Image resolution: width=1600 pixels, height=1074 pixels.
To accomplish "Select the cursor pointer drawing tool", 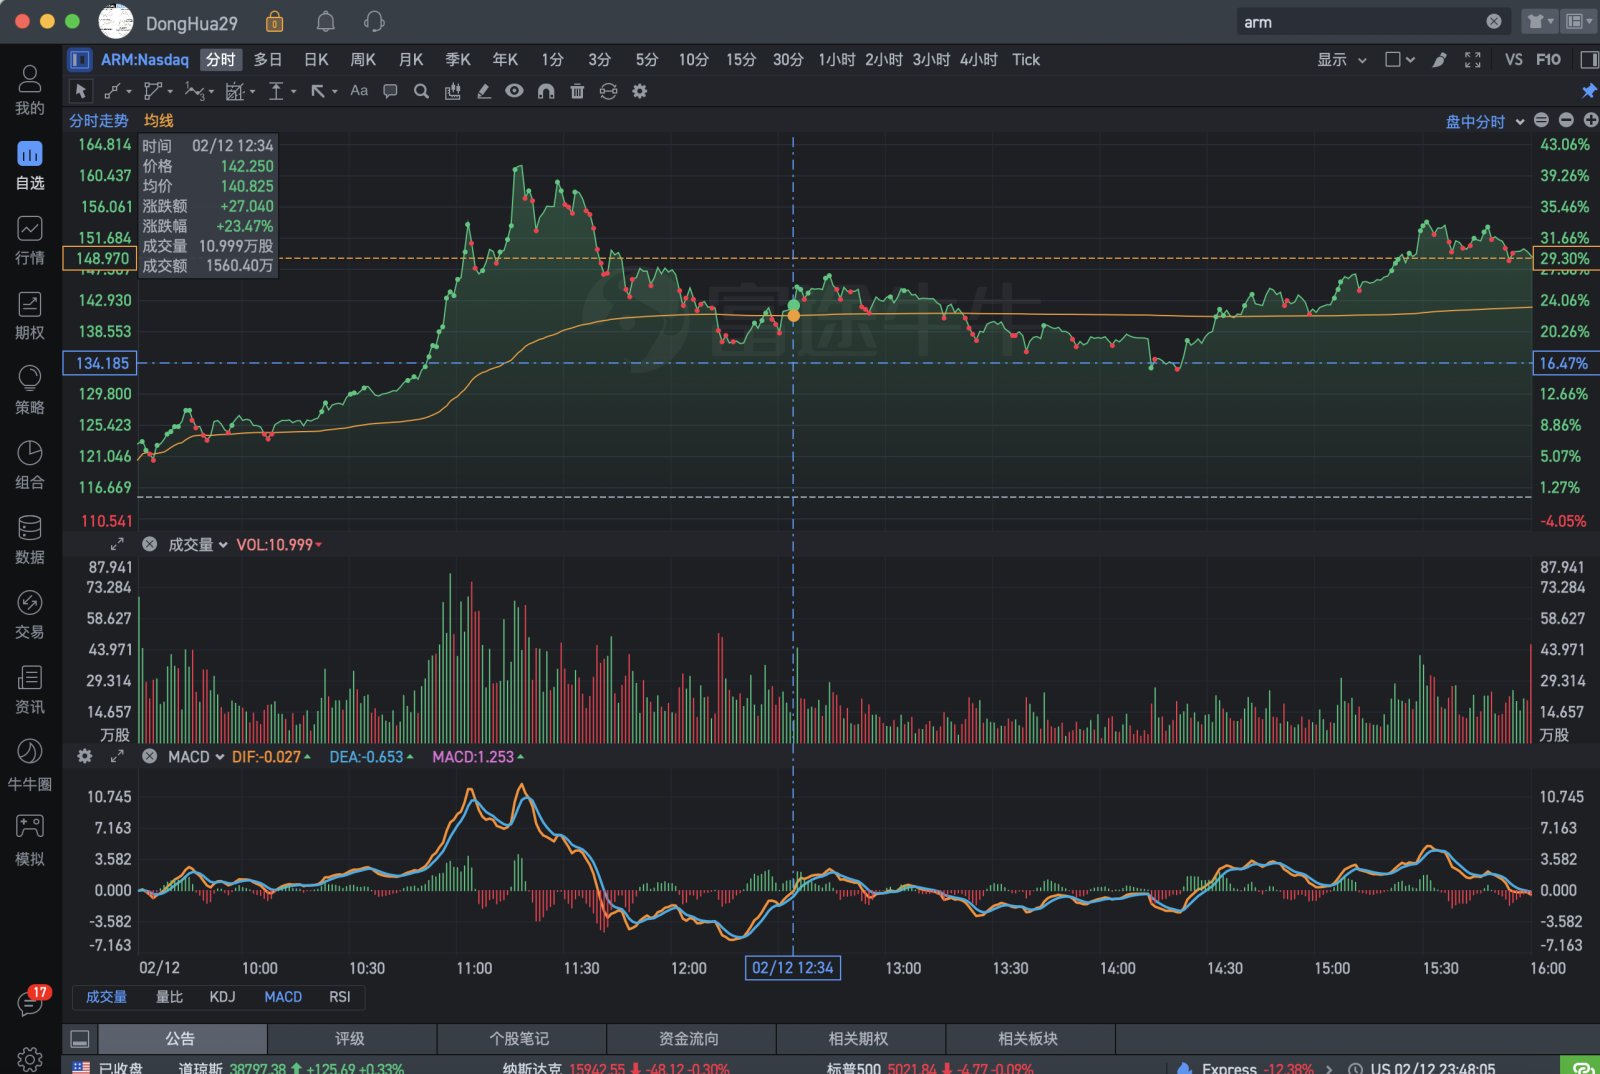I will coord(81,91).
